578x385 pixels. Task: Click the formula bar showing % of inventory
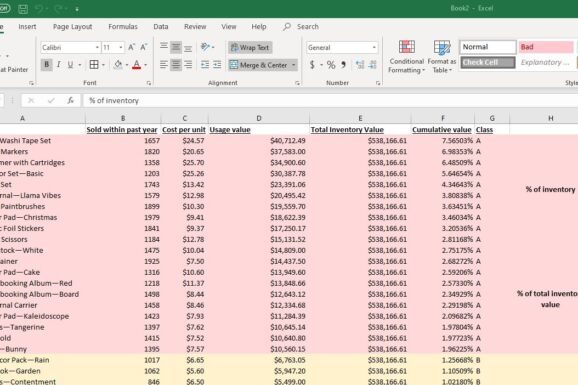(330, 100)
